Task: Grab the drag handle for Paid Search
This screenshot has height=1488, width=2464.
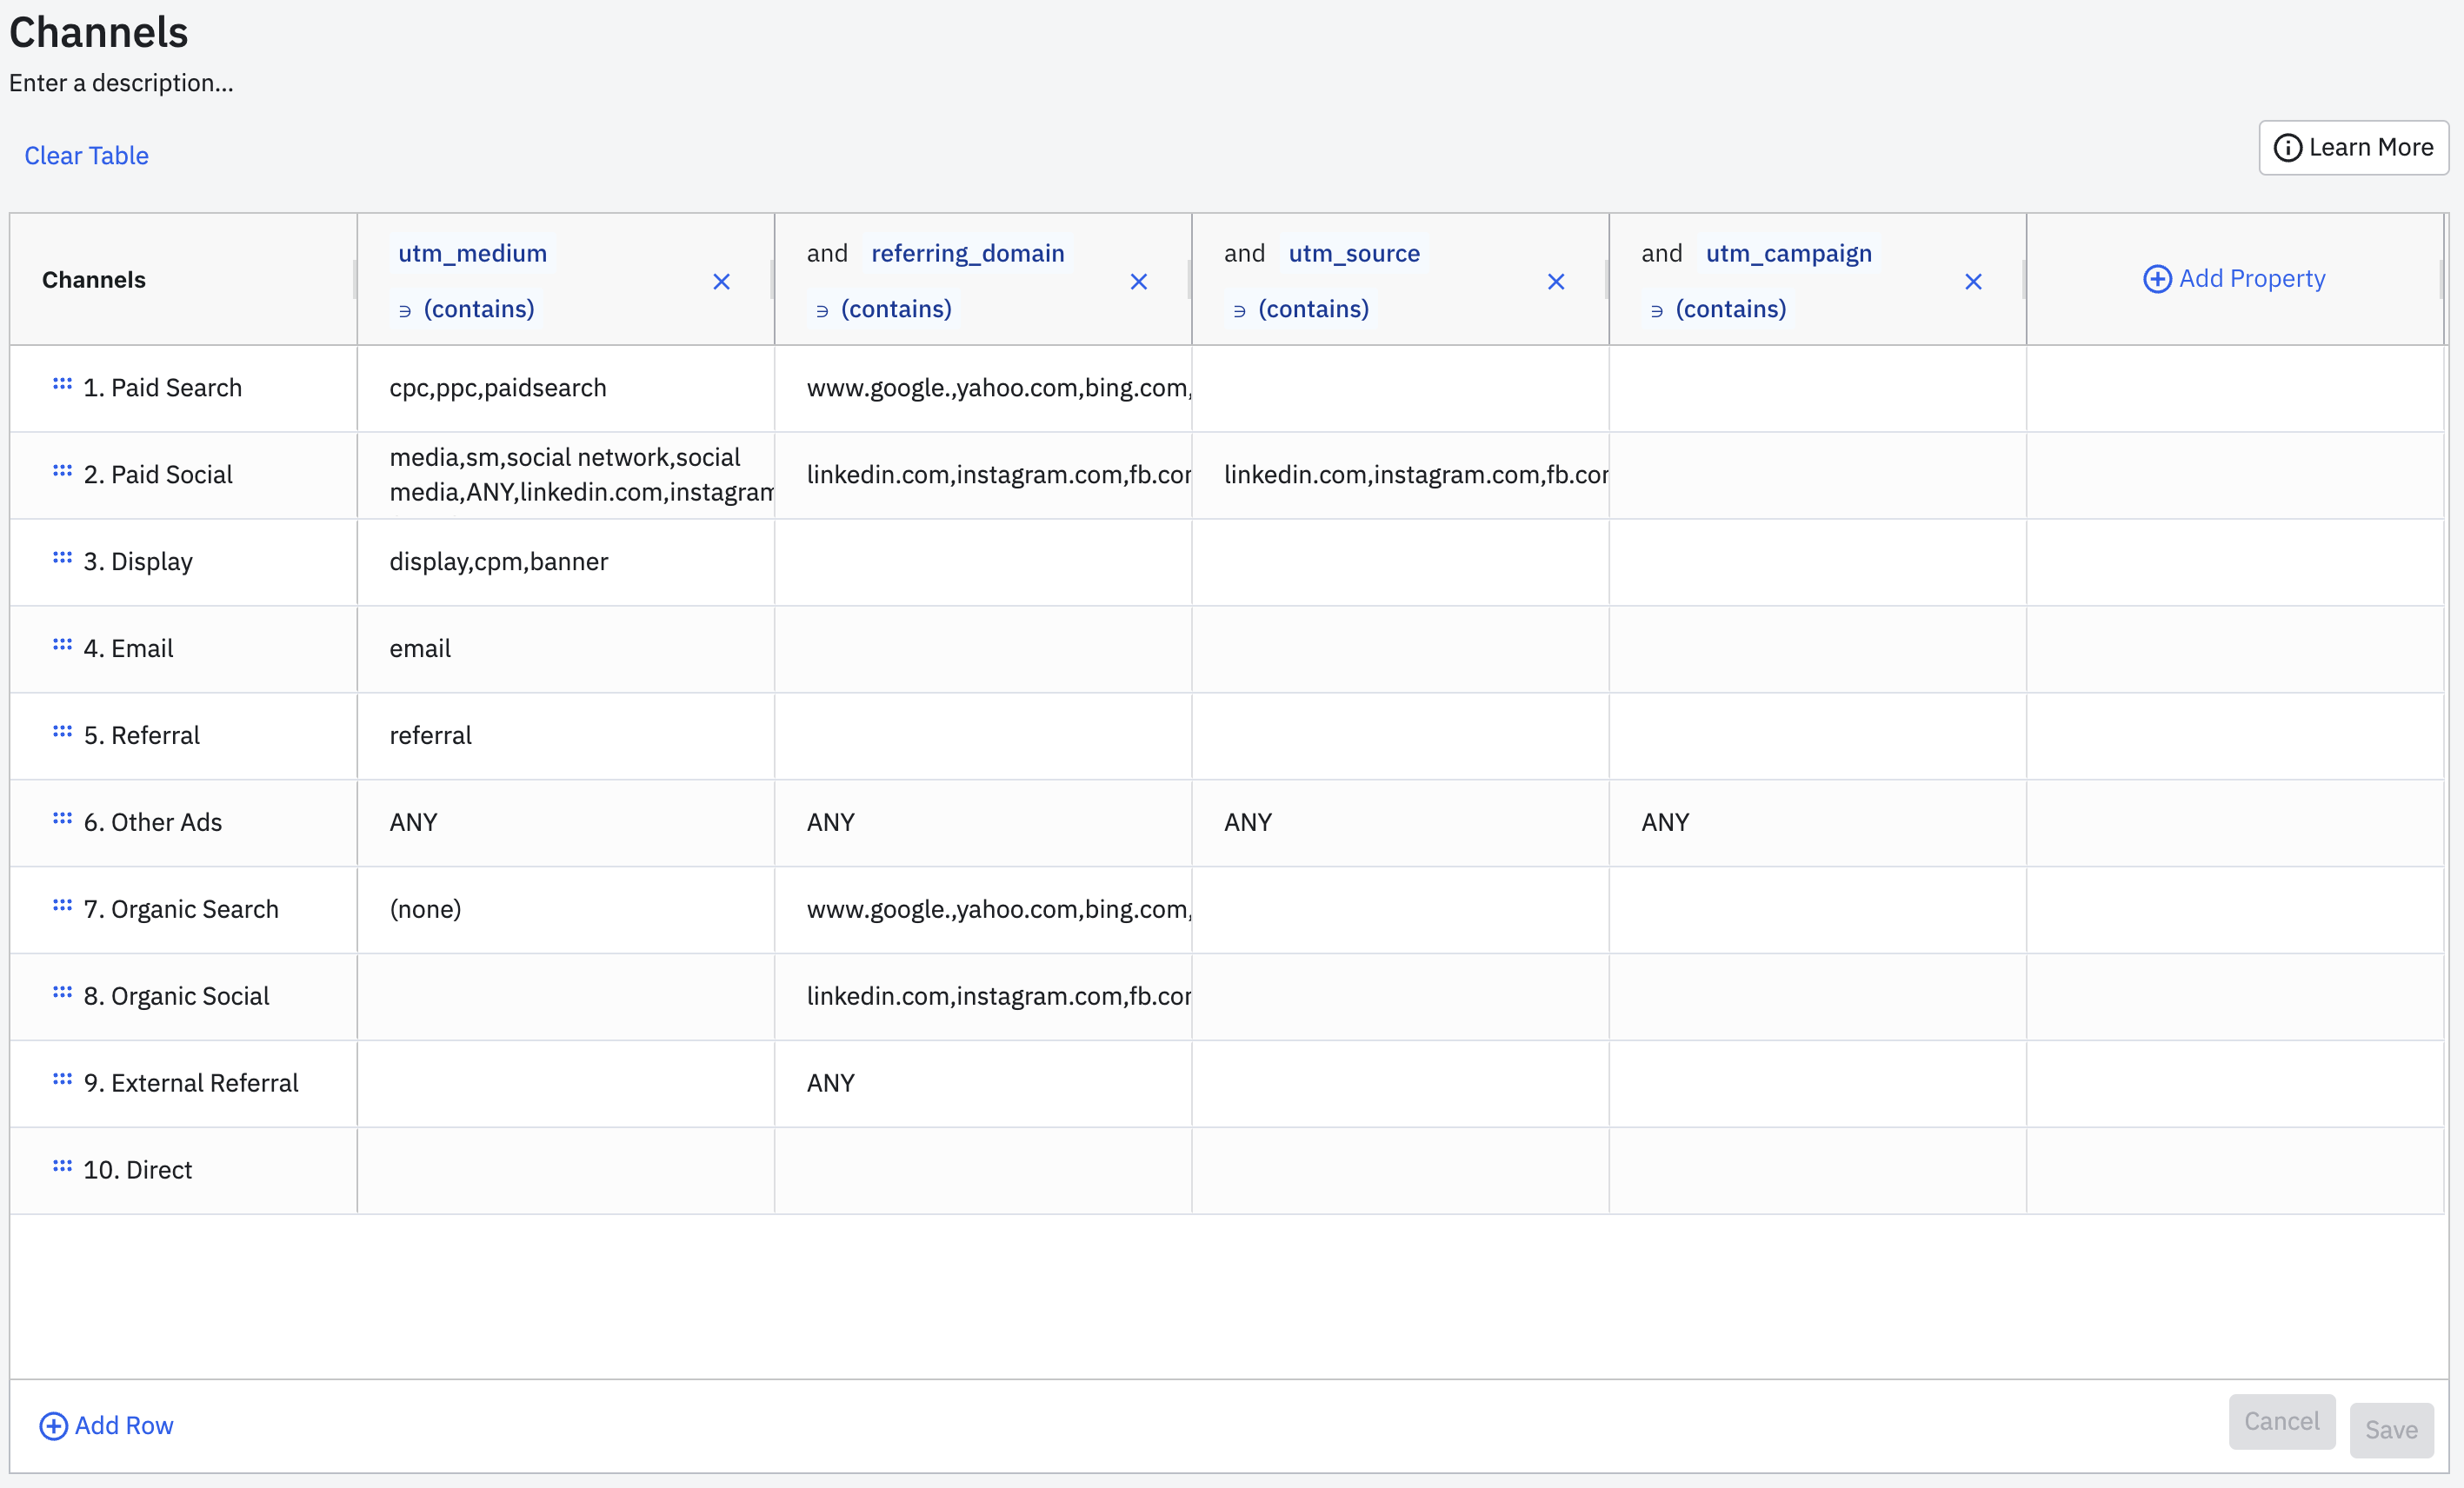Action: coord(62,384)
